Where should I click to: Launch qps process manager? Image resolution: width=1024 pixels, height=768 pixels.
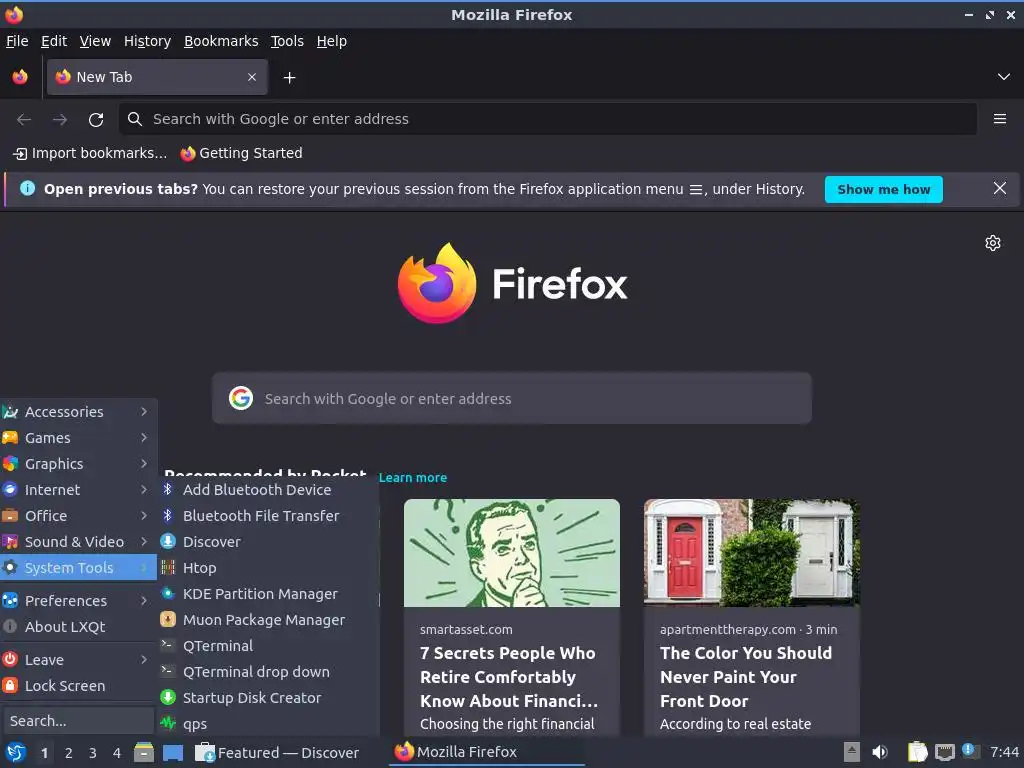pyautogui.click(x=268, y=724)
